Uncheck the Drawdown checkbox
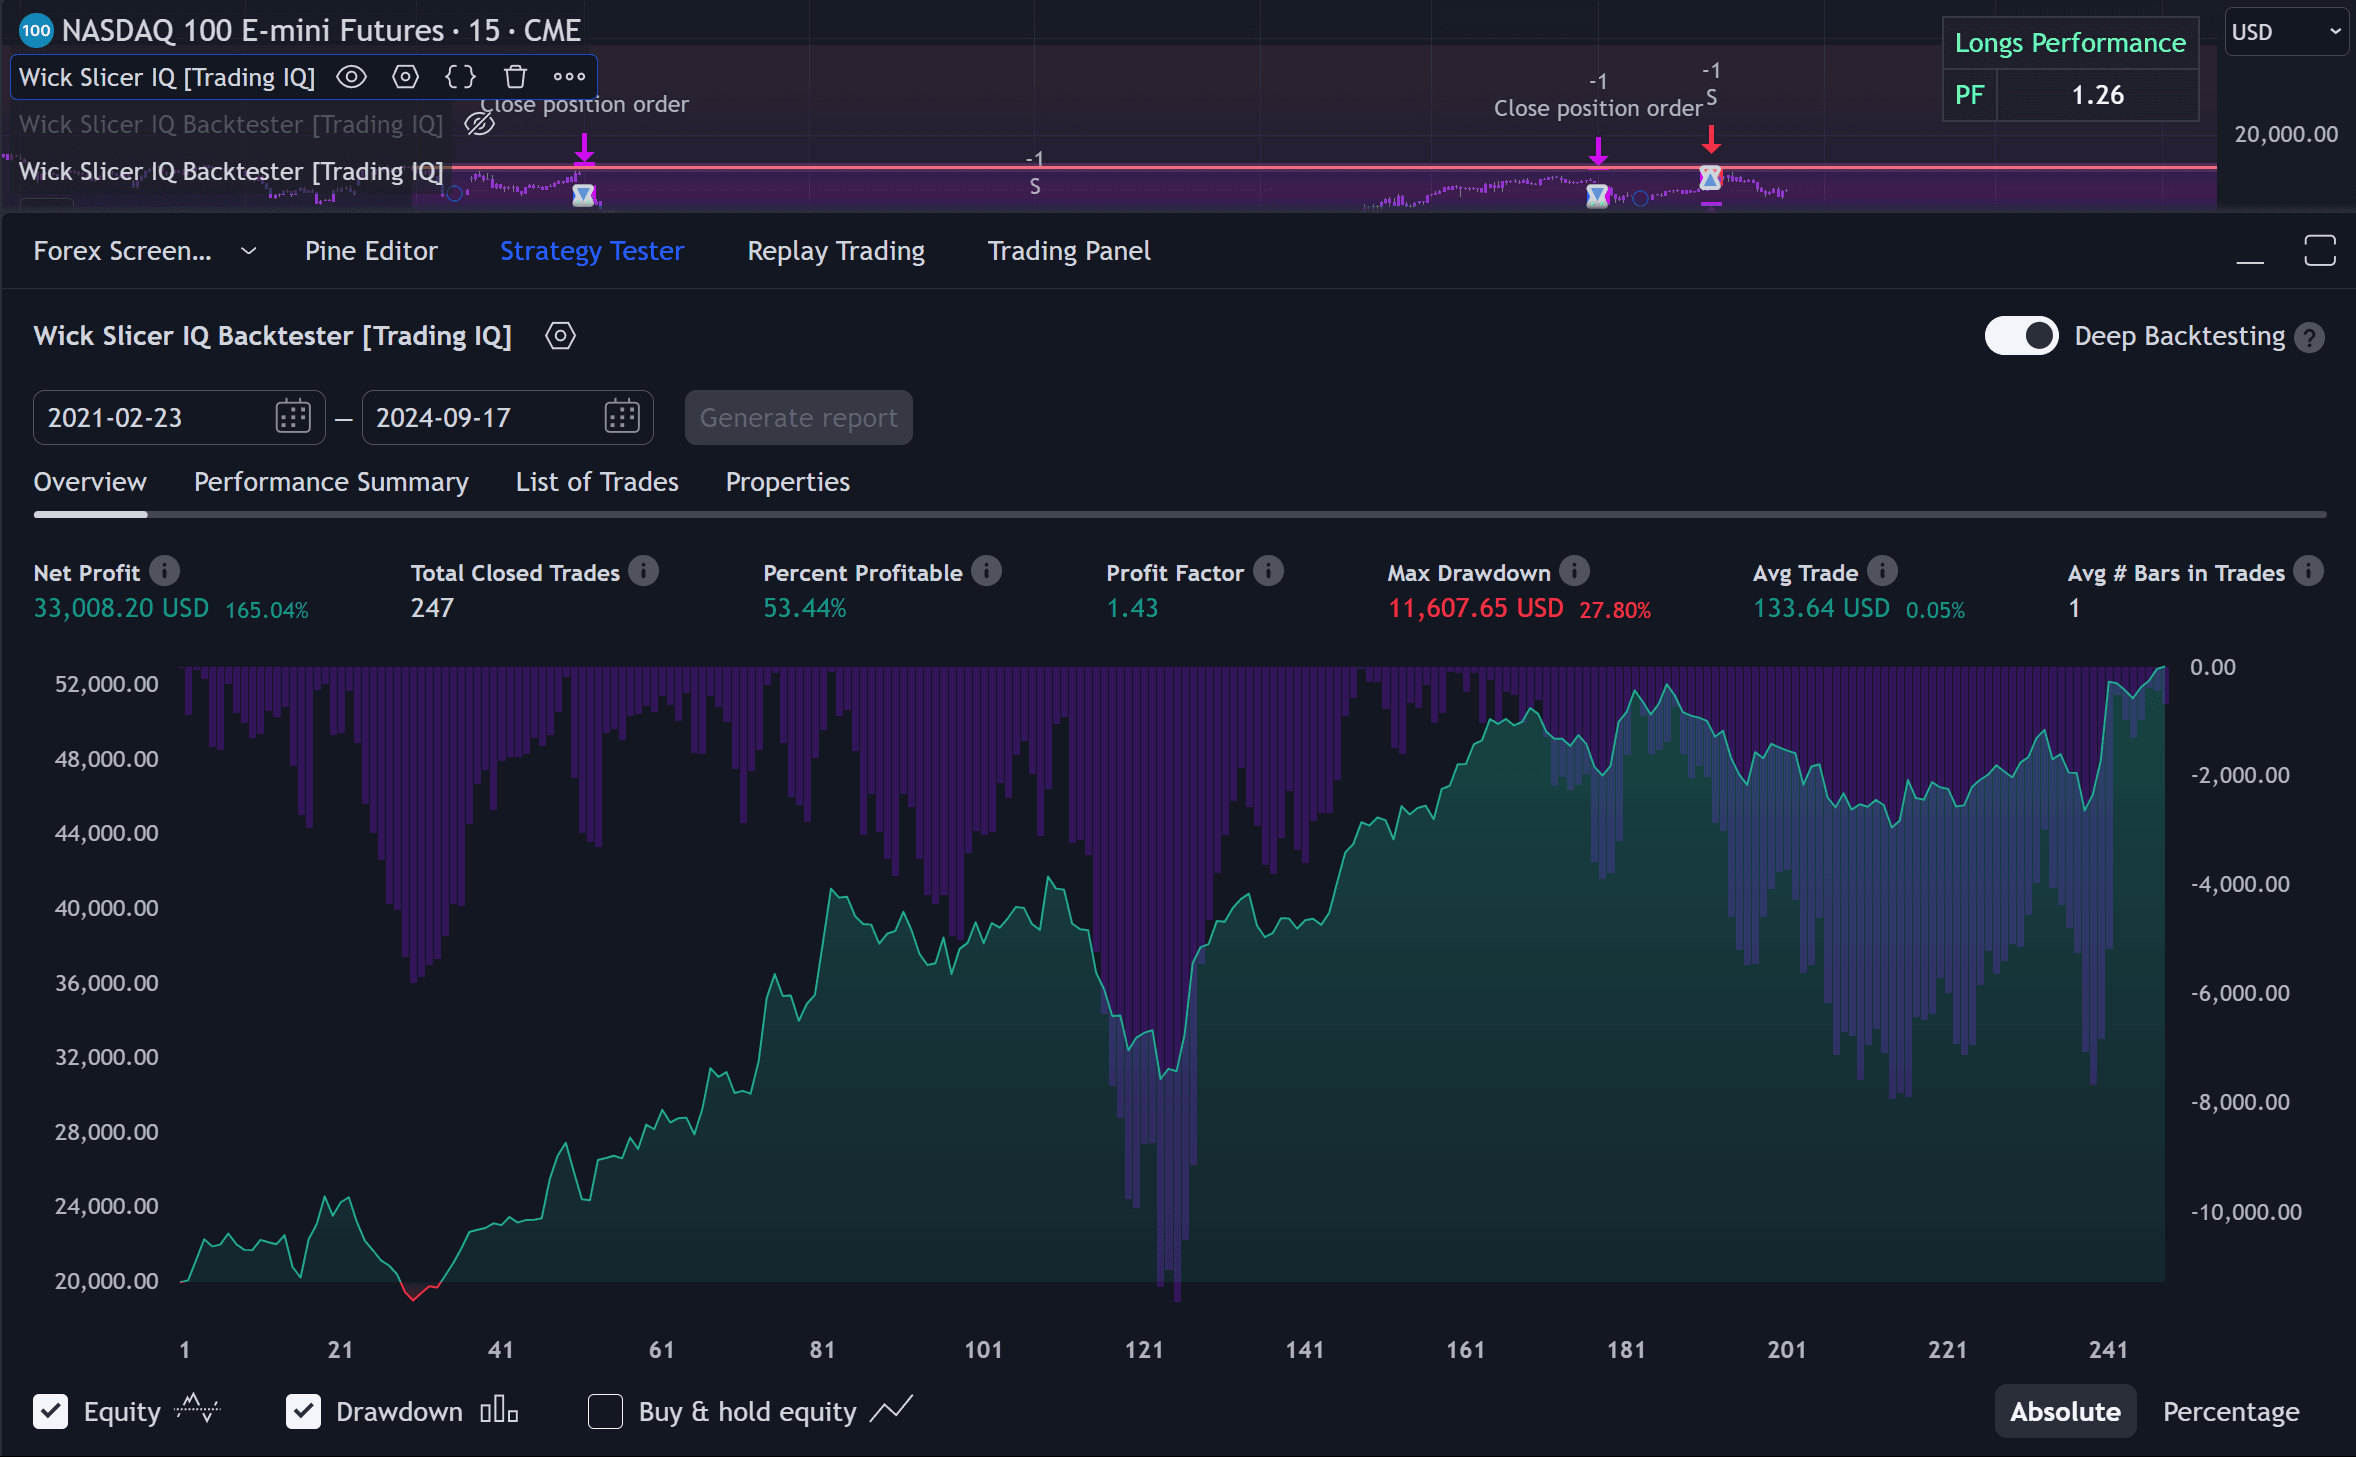Viewport: 2356px width, 1457px height. [x=303, y=1412]
